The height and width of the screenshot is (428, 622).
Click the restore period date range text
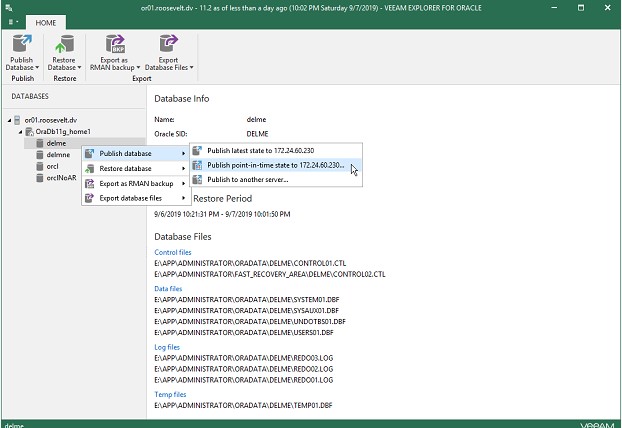tap(222, 214)
